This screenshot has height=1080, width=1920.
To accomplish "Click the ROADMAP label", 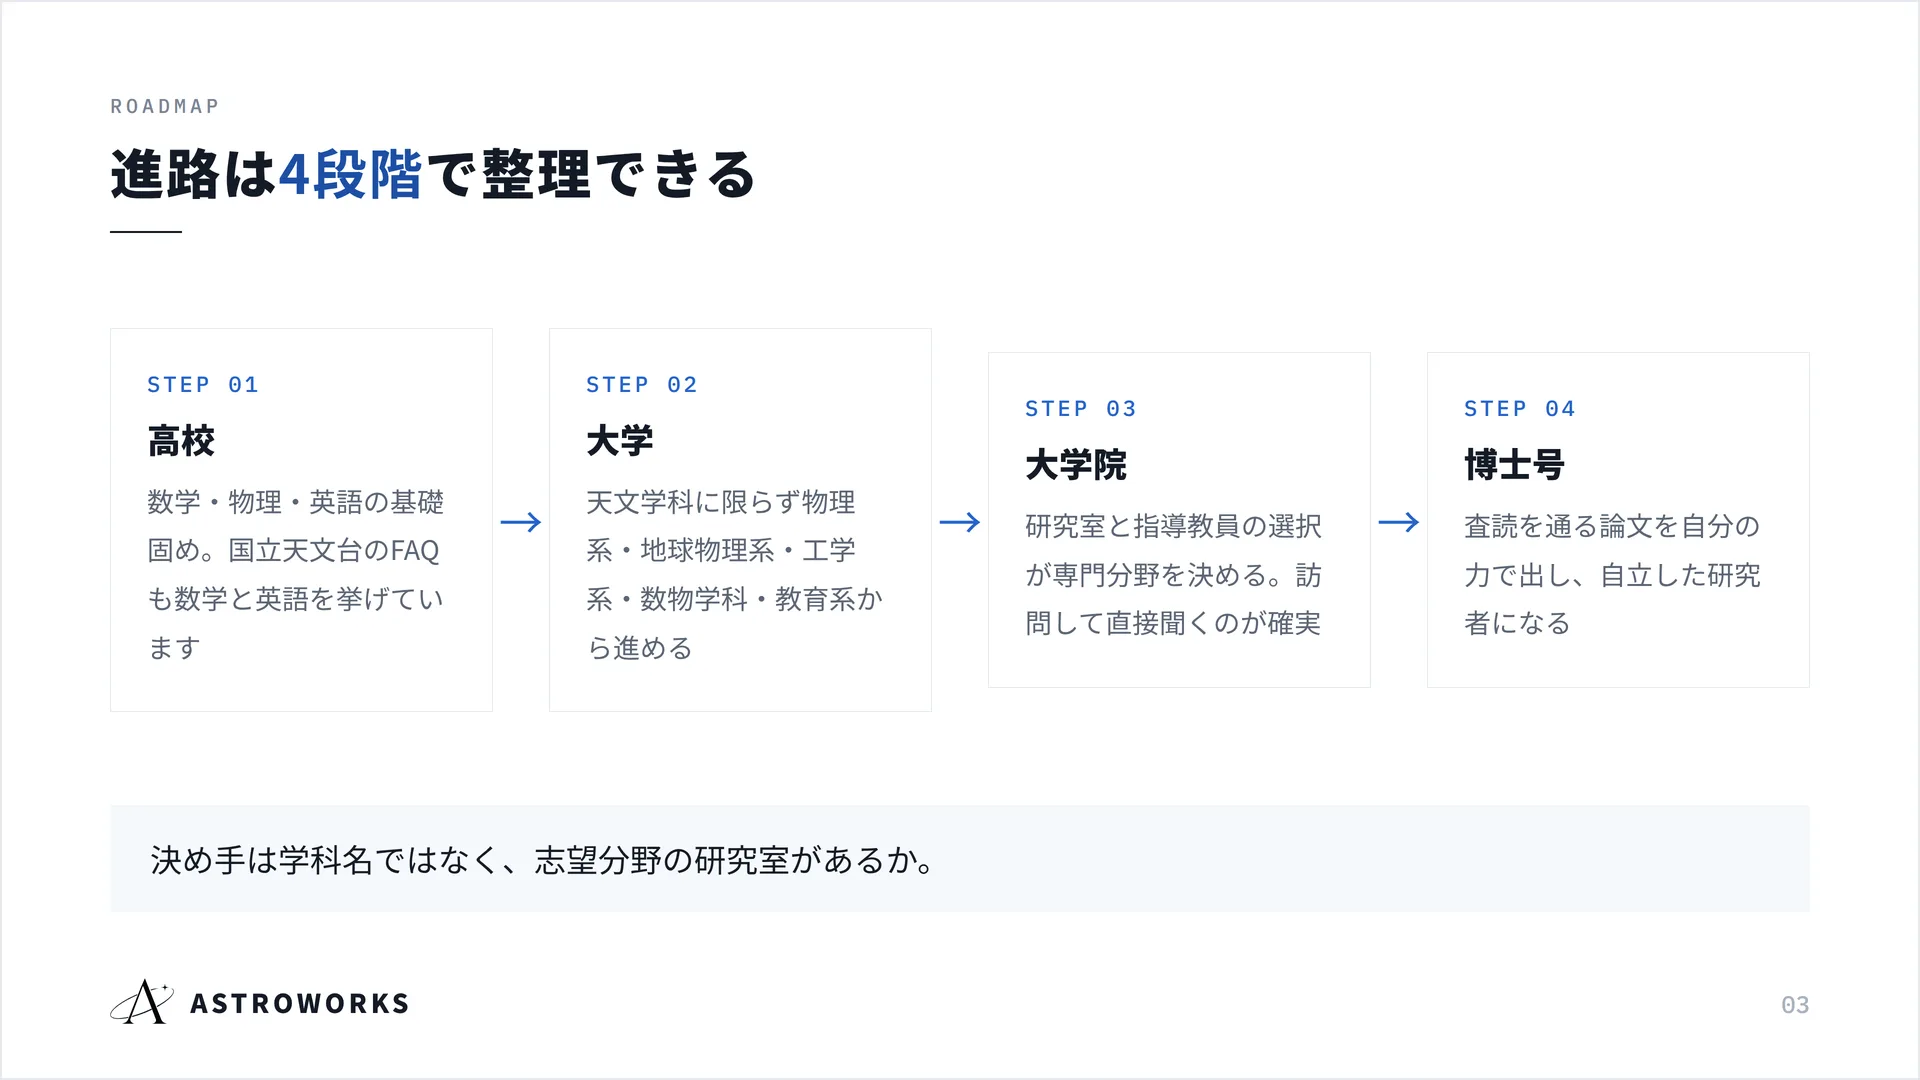I will [x=165, y=106].
